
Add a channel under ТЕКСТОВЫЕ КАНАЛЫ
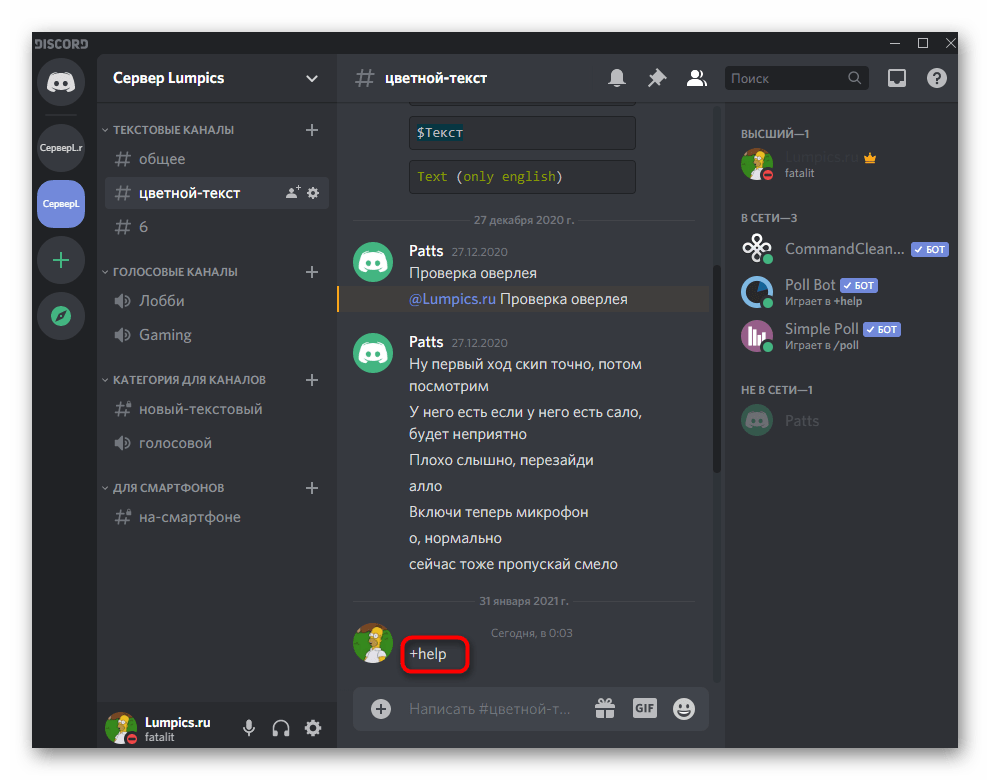click(312, 130)
